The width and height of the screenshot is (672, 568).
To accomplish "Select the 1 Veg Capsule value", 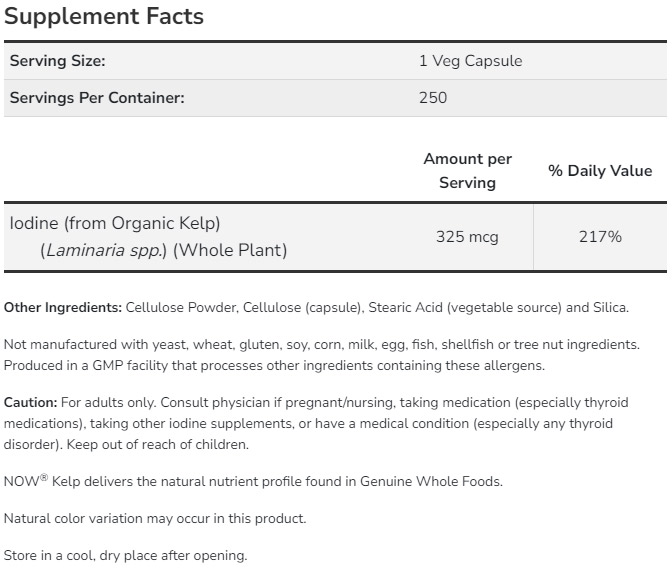I will click(470, 61).
